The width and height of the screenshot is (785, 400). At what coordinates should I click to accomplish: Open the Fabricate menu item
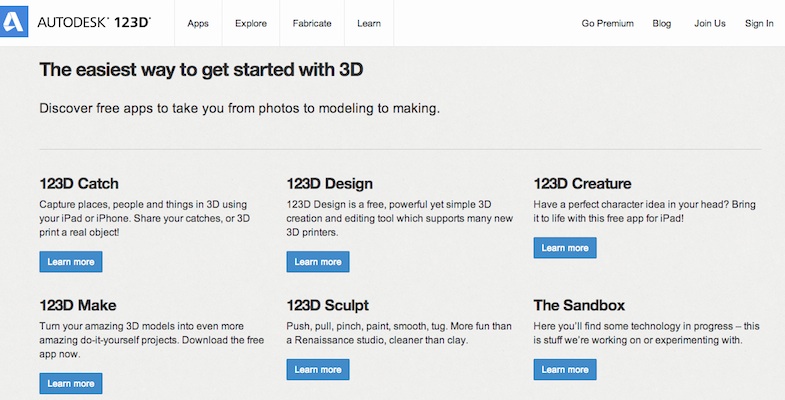(x=312, y=23)
